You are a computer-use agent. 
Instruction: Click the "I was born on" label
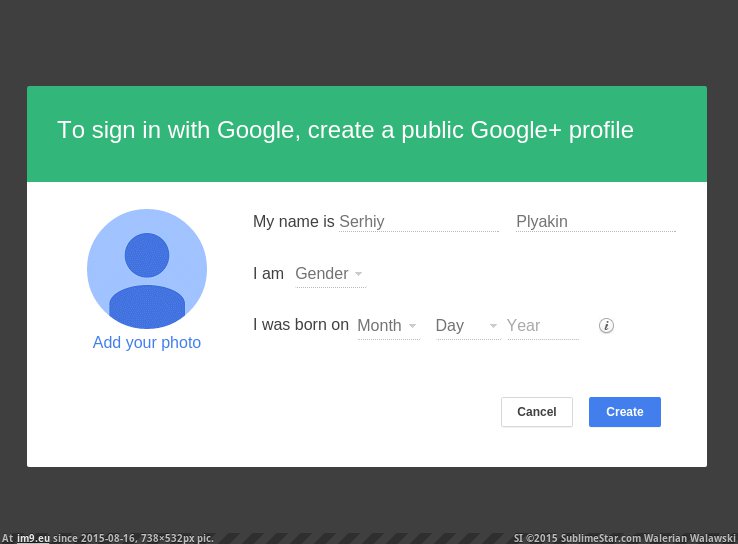tap(300, 325)
